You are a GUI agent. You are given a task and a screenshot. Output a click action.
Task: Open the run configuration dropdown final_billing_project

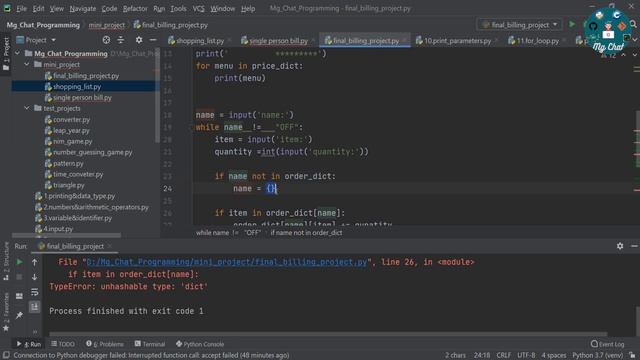(x=520, y=25)
